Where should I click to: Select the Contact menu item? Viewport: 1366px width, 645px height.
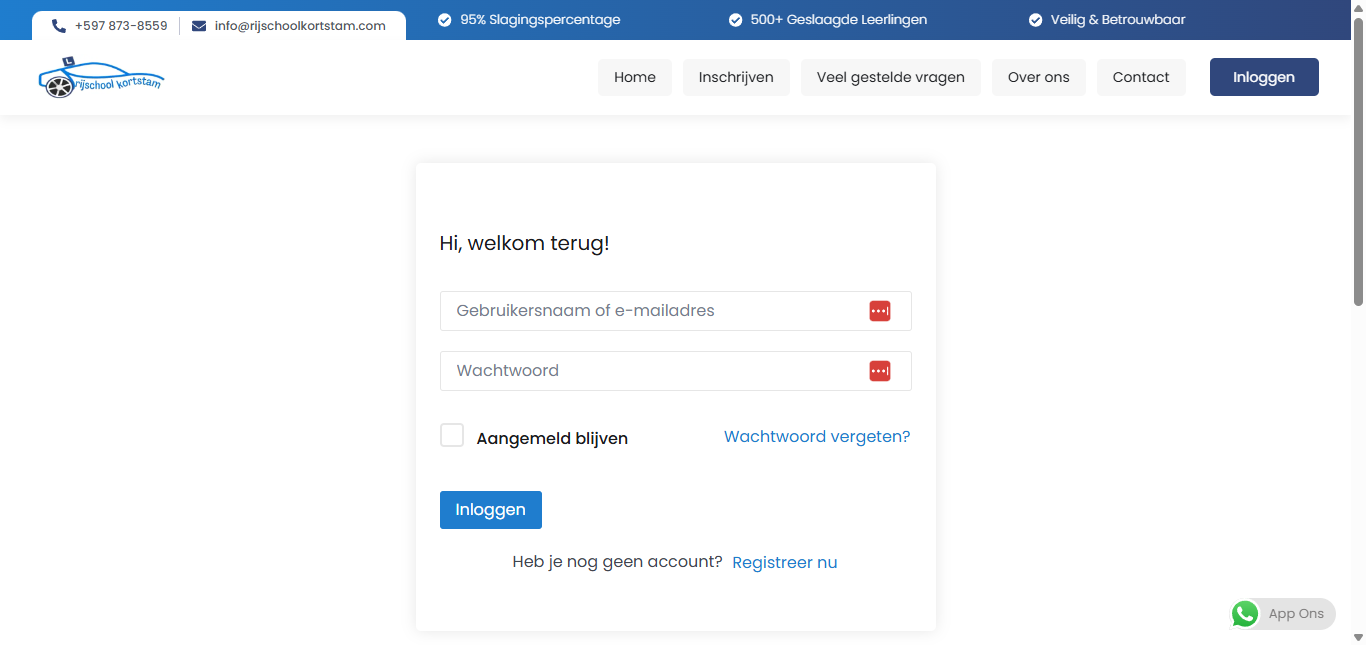1141,77
